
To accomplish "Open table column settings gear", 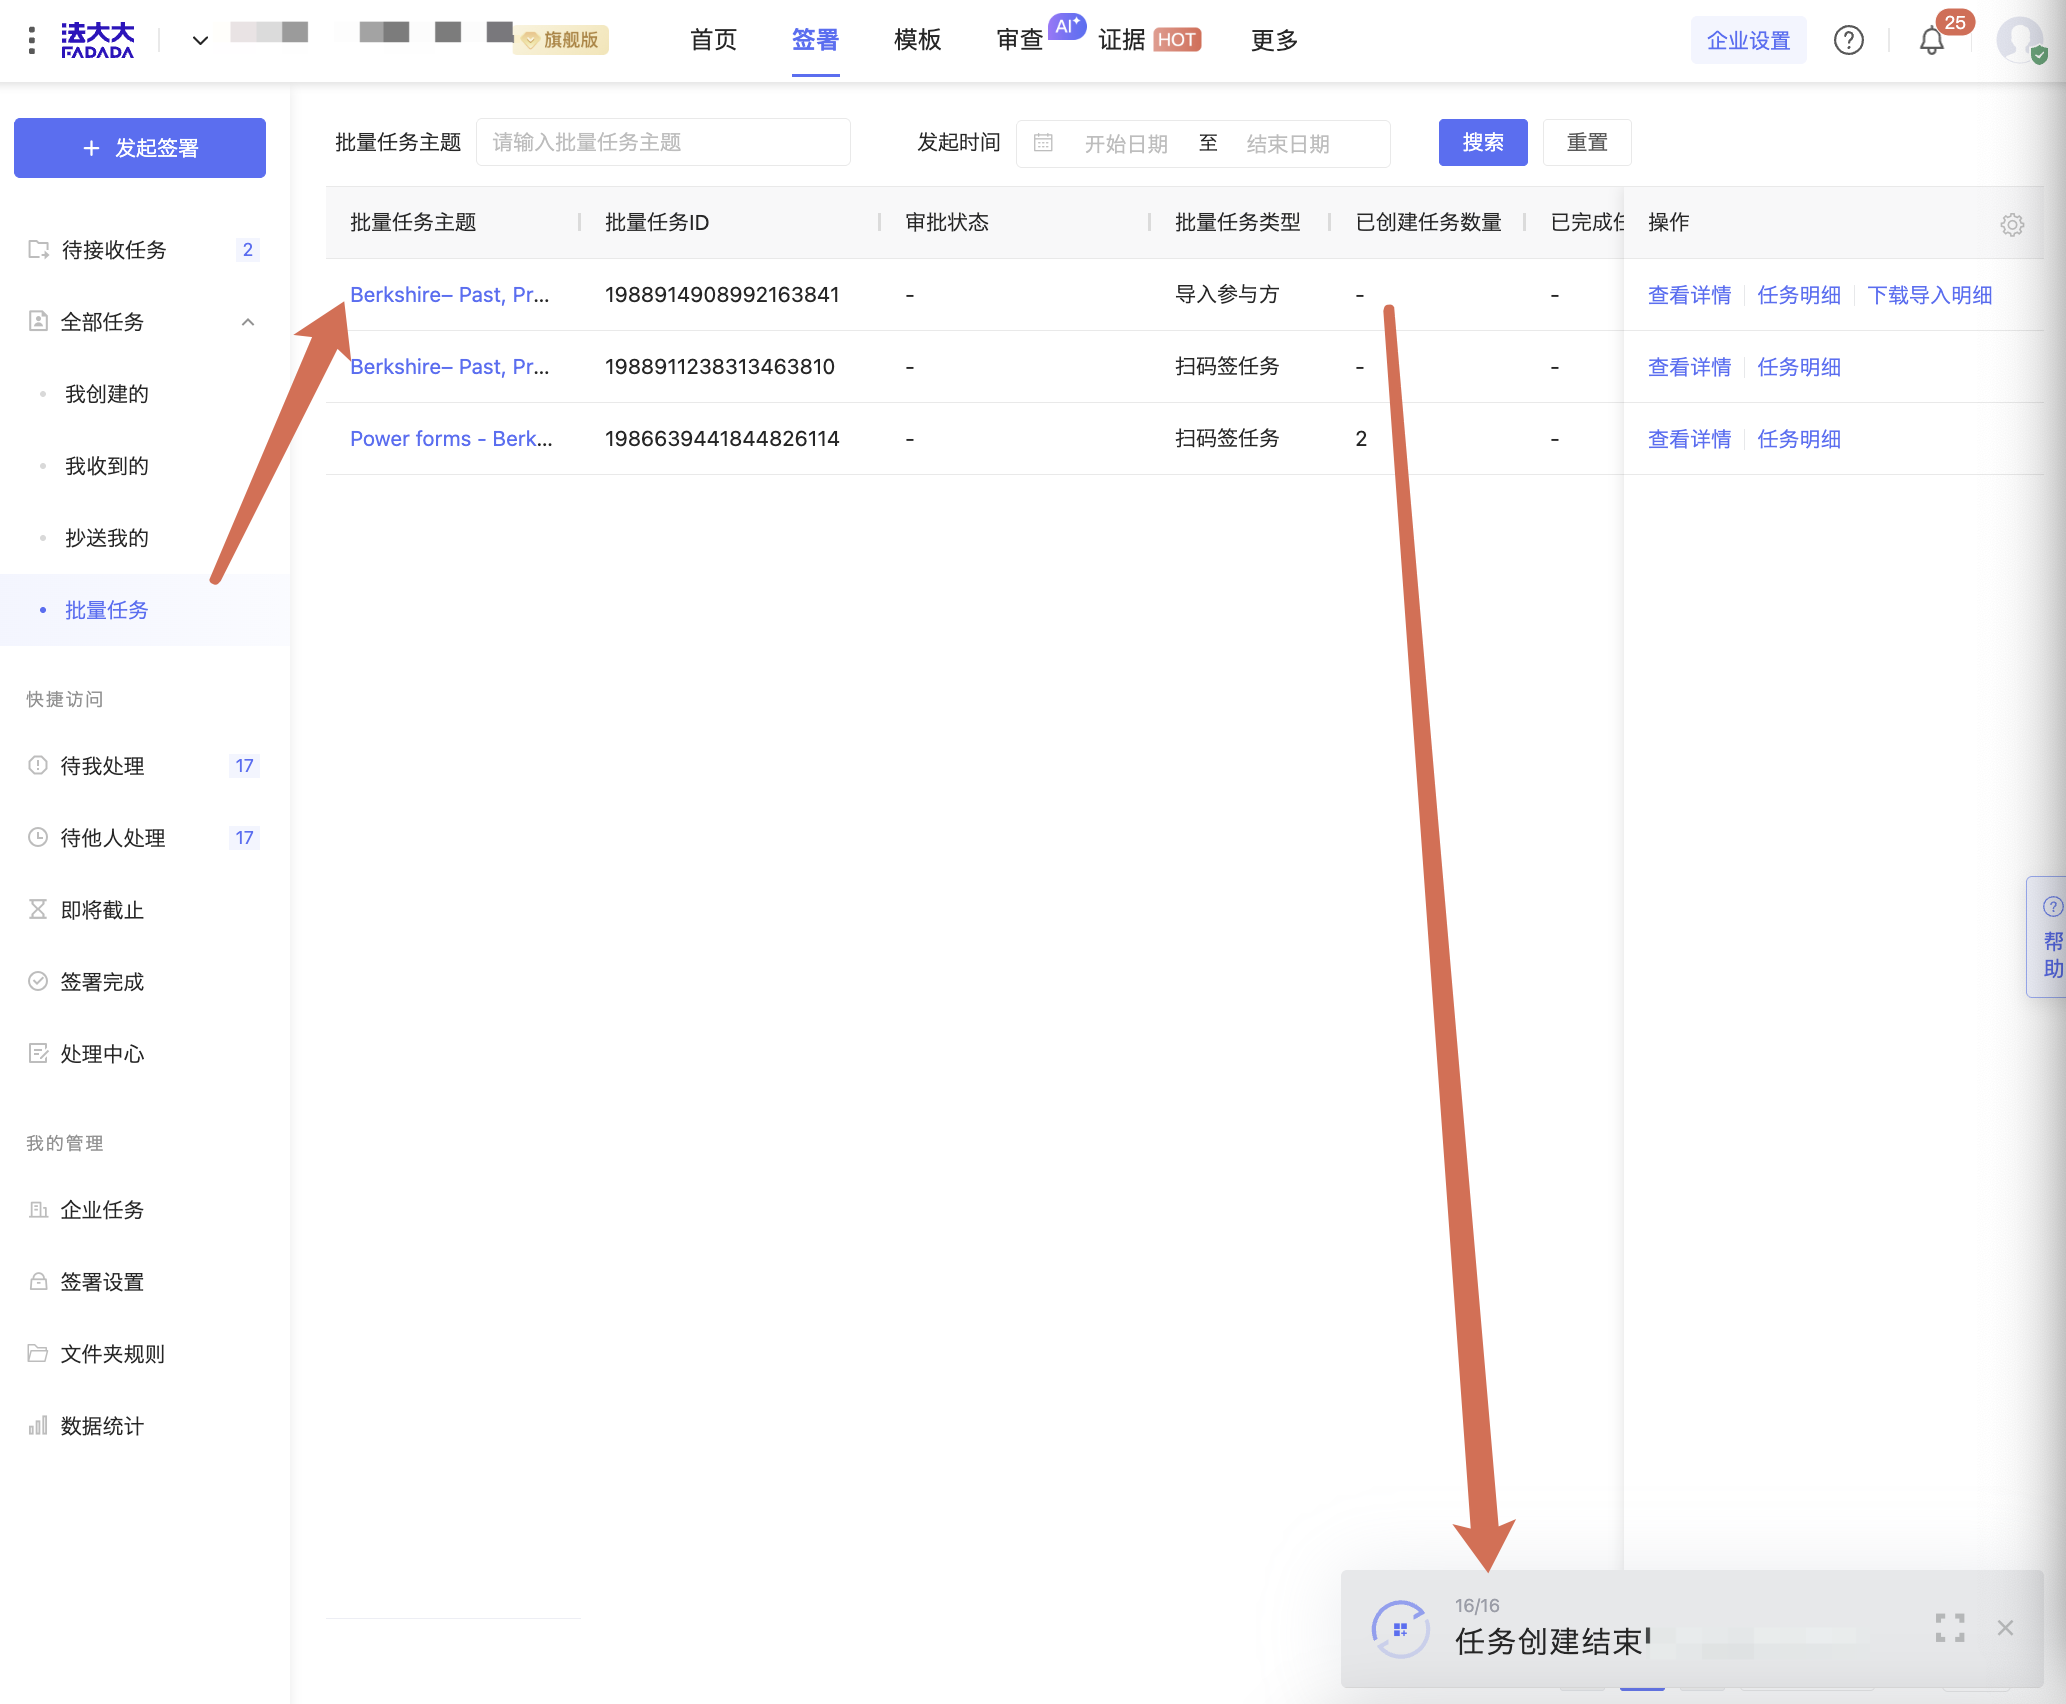I will point(2012,224).
